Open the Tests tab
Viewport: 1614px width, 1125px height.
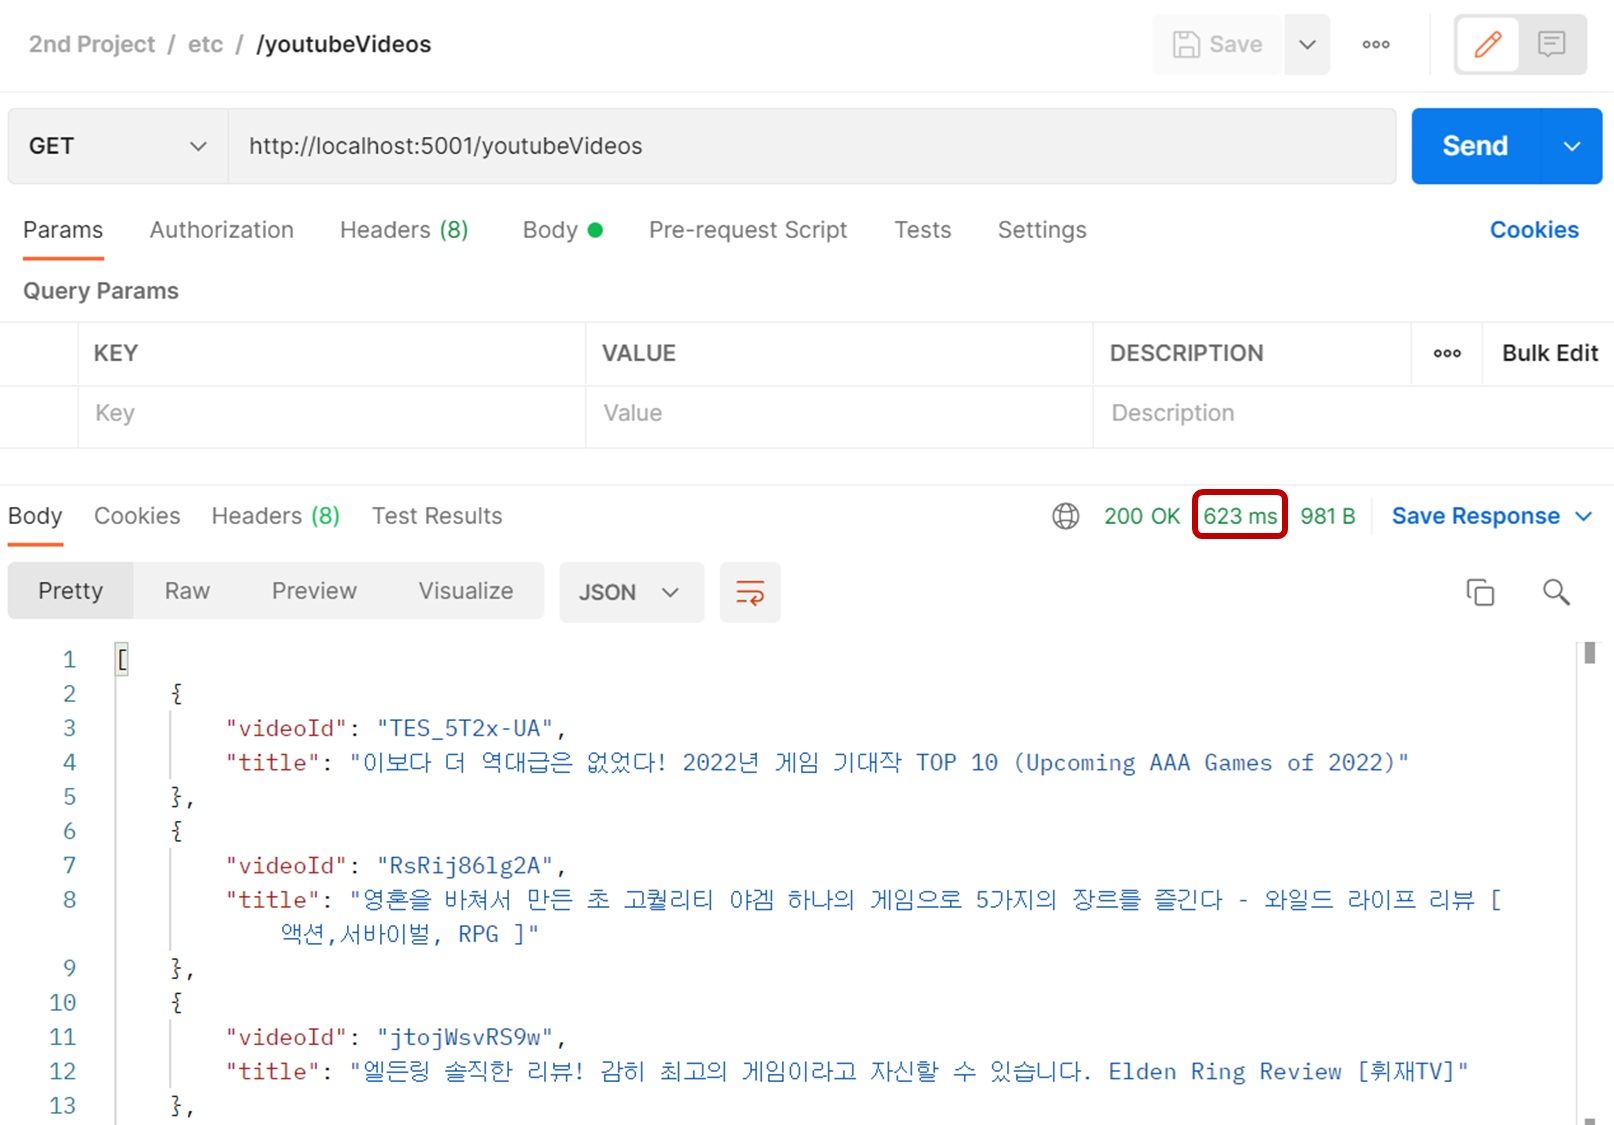(x=922, y=230)
